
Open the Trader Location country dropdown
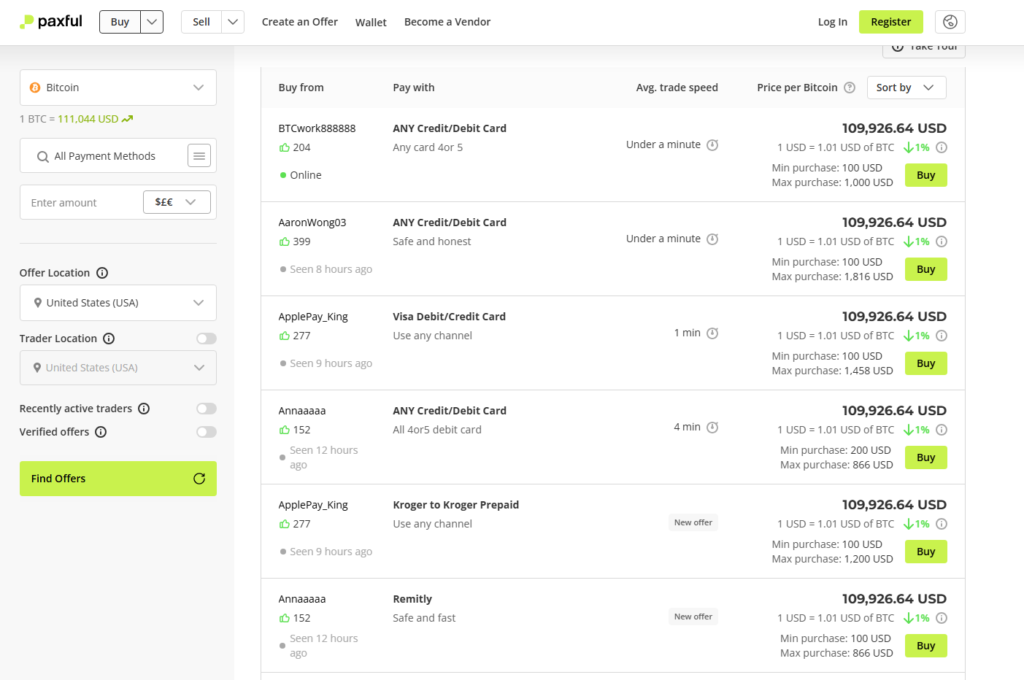118,368
